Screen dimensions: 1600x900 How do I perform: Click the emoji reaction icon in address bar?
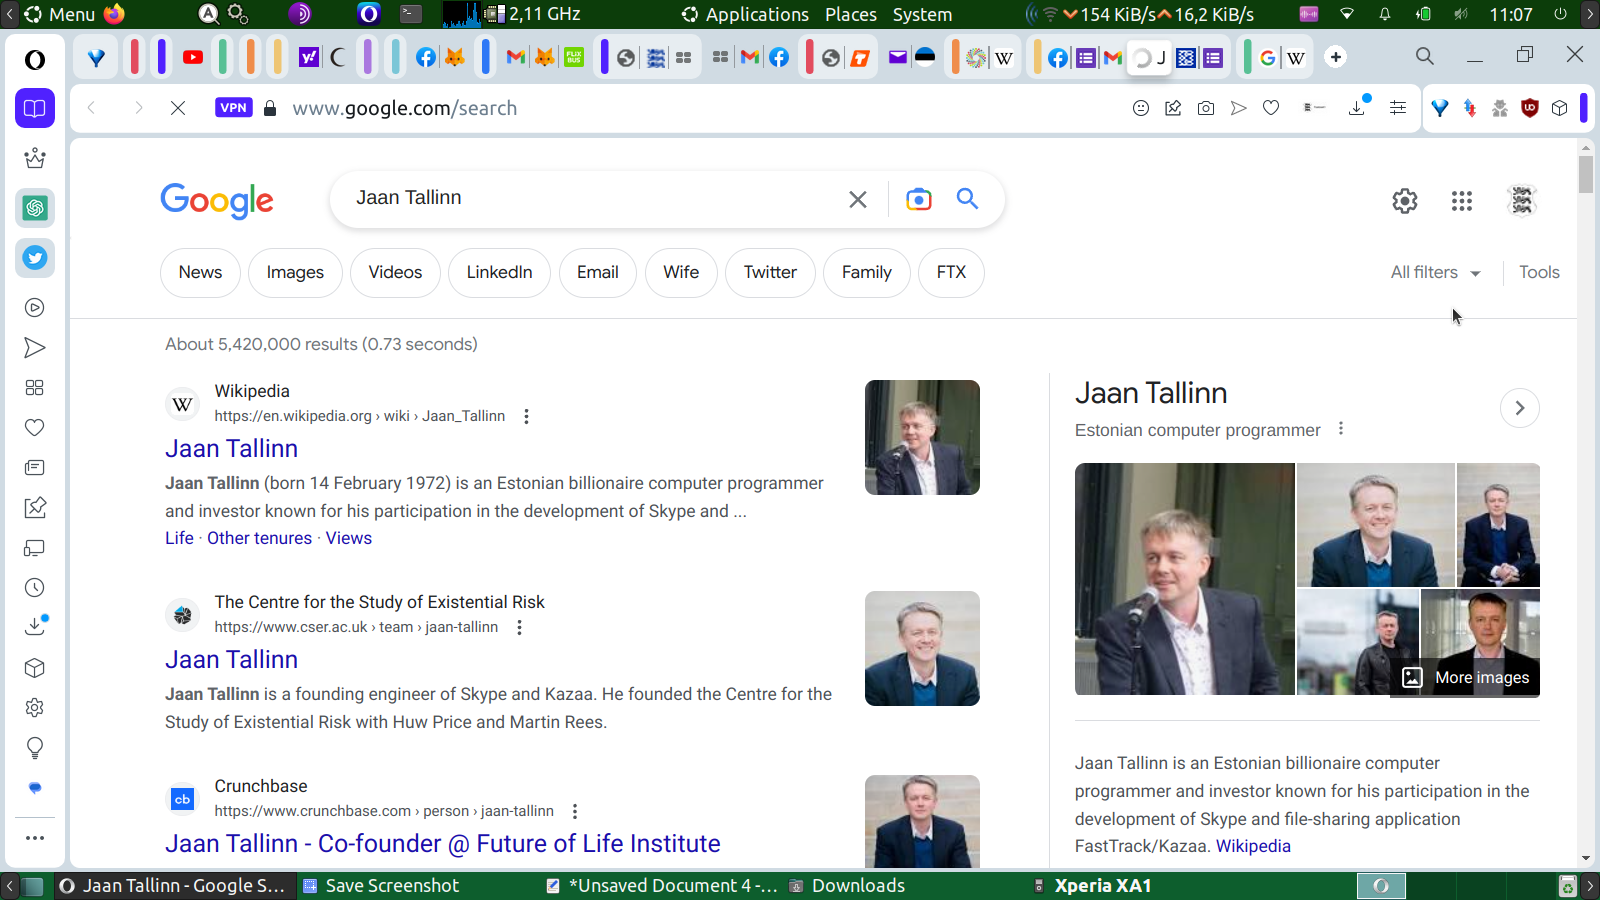pyautogui.click(x=1141, y=108)
